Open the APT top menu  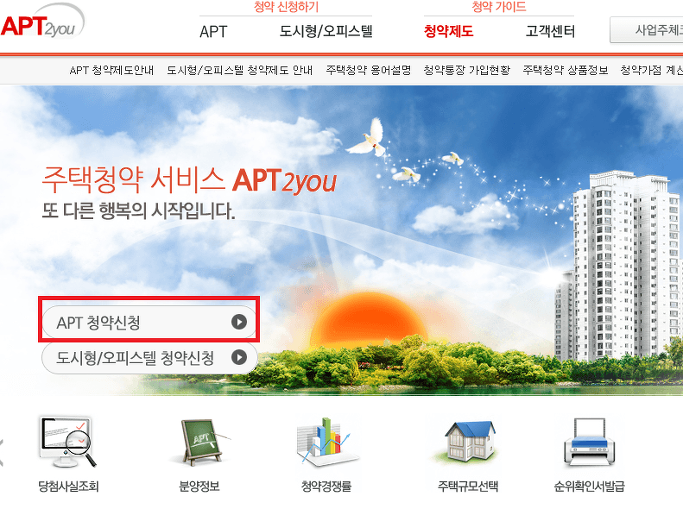tap(213, 31)
